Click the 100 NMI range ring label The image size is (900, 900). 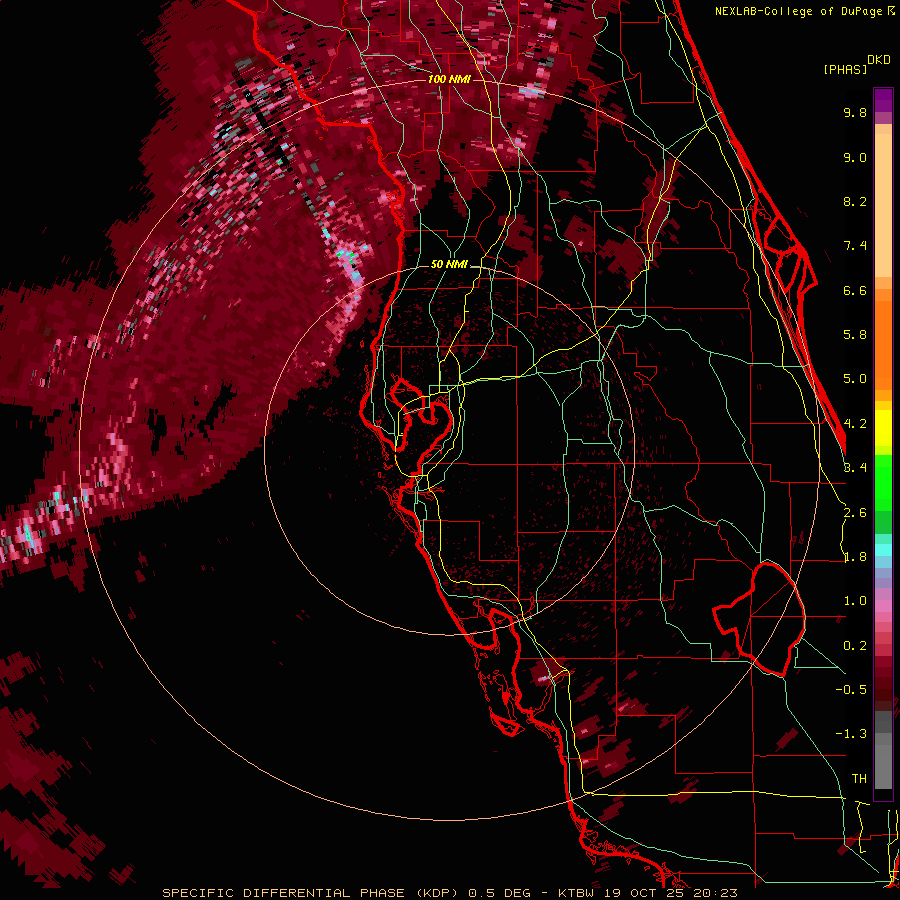click(448, 79)
